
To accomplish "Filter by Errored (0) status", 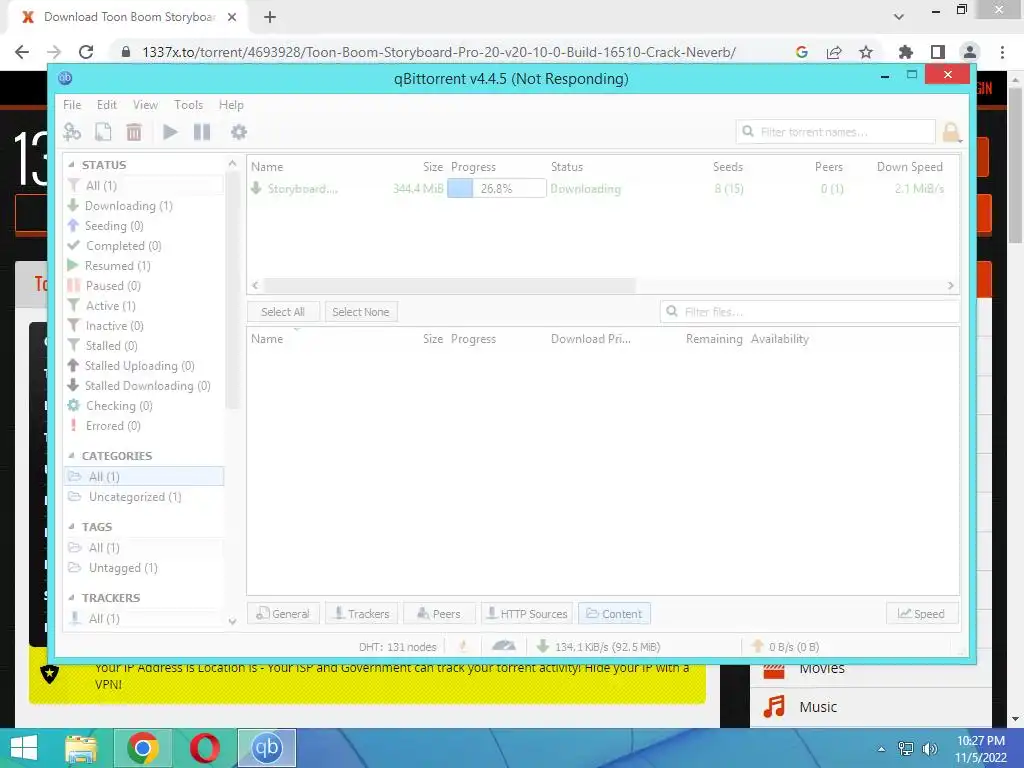I will point(113,426).
